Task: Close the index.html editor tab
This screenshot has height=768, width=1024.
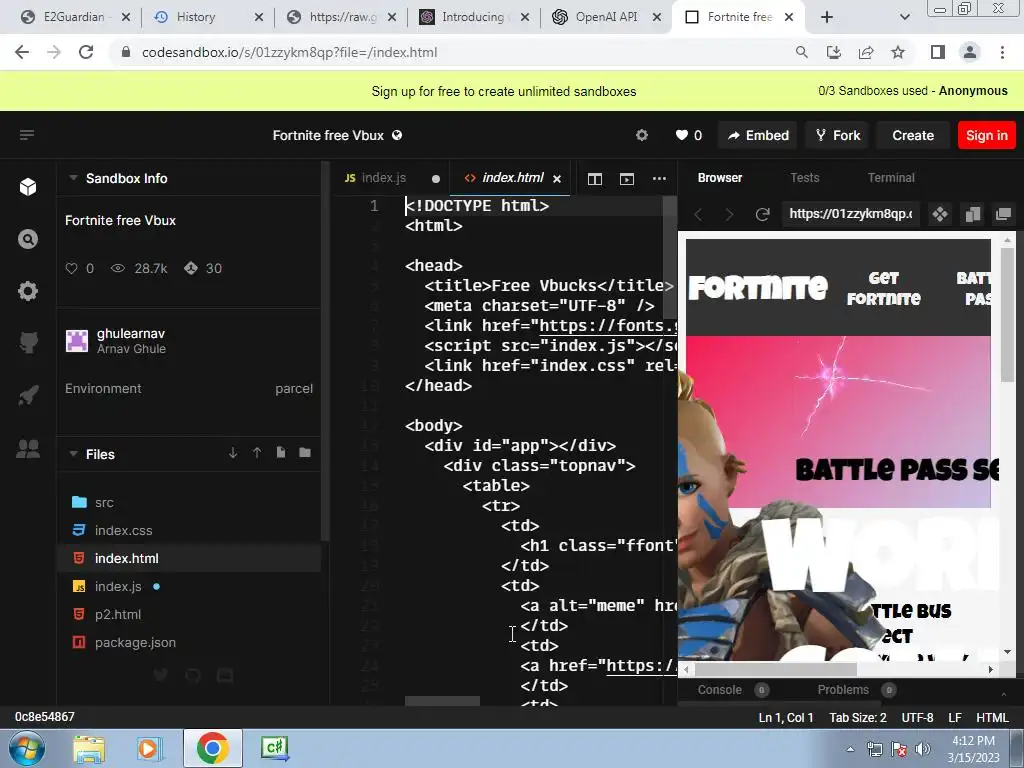Action: (557, 178)
